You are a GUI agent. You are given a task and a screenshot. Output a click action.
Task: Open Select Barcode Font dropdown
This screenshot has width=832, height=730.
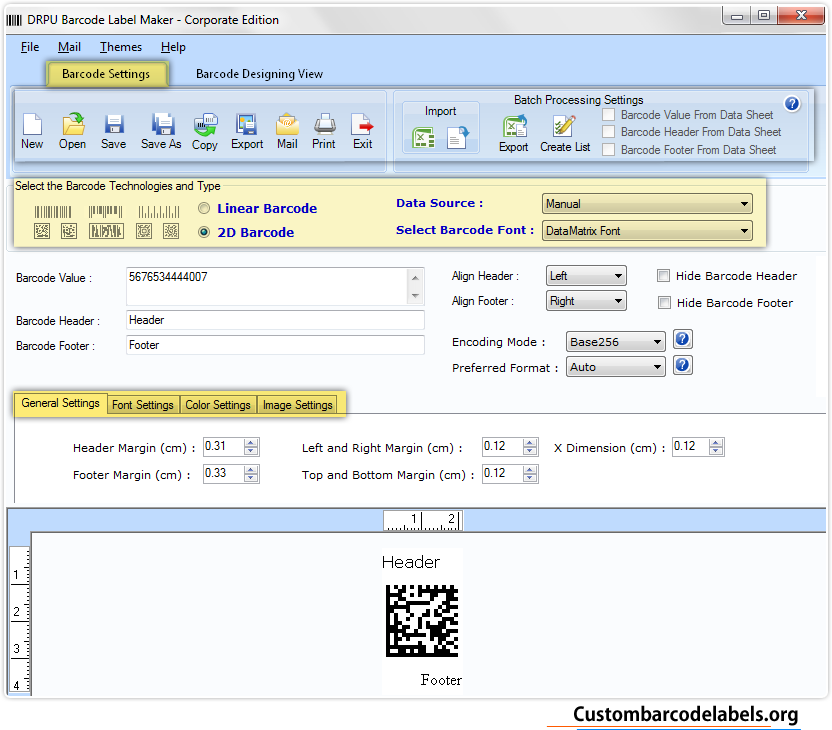point(647,231)
